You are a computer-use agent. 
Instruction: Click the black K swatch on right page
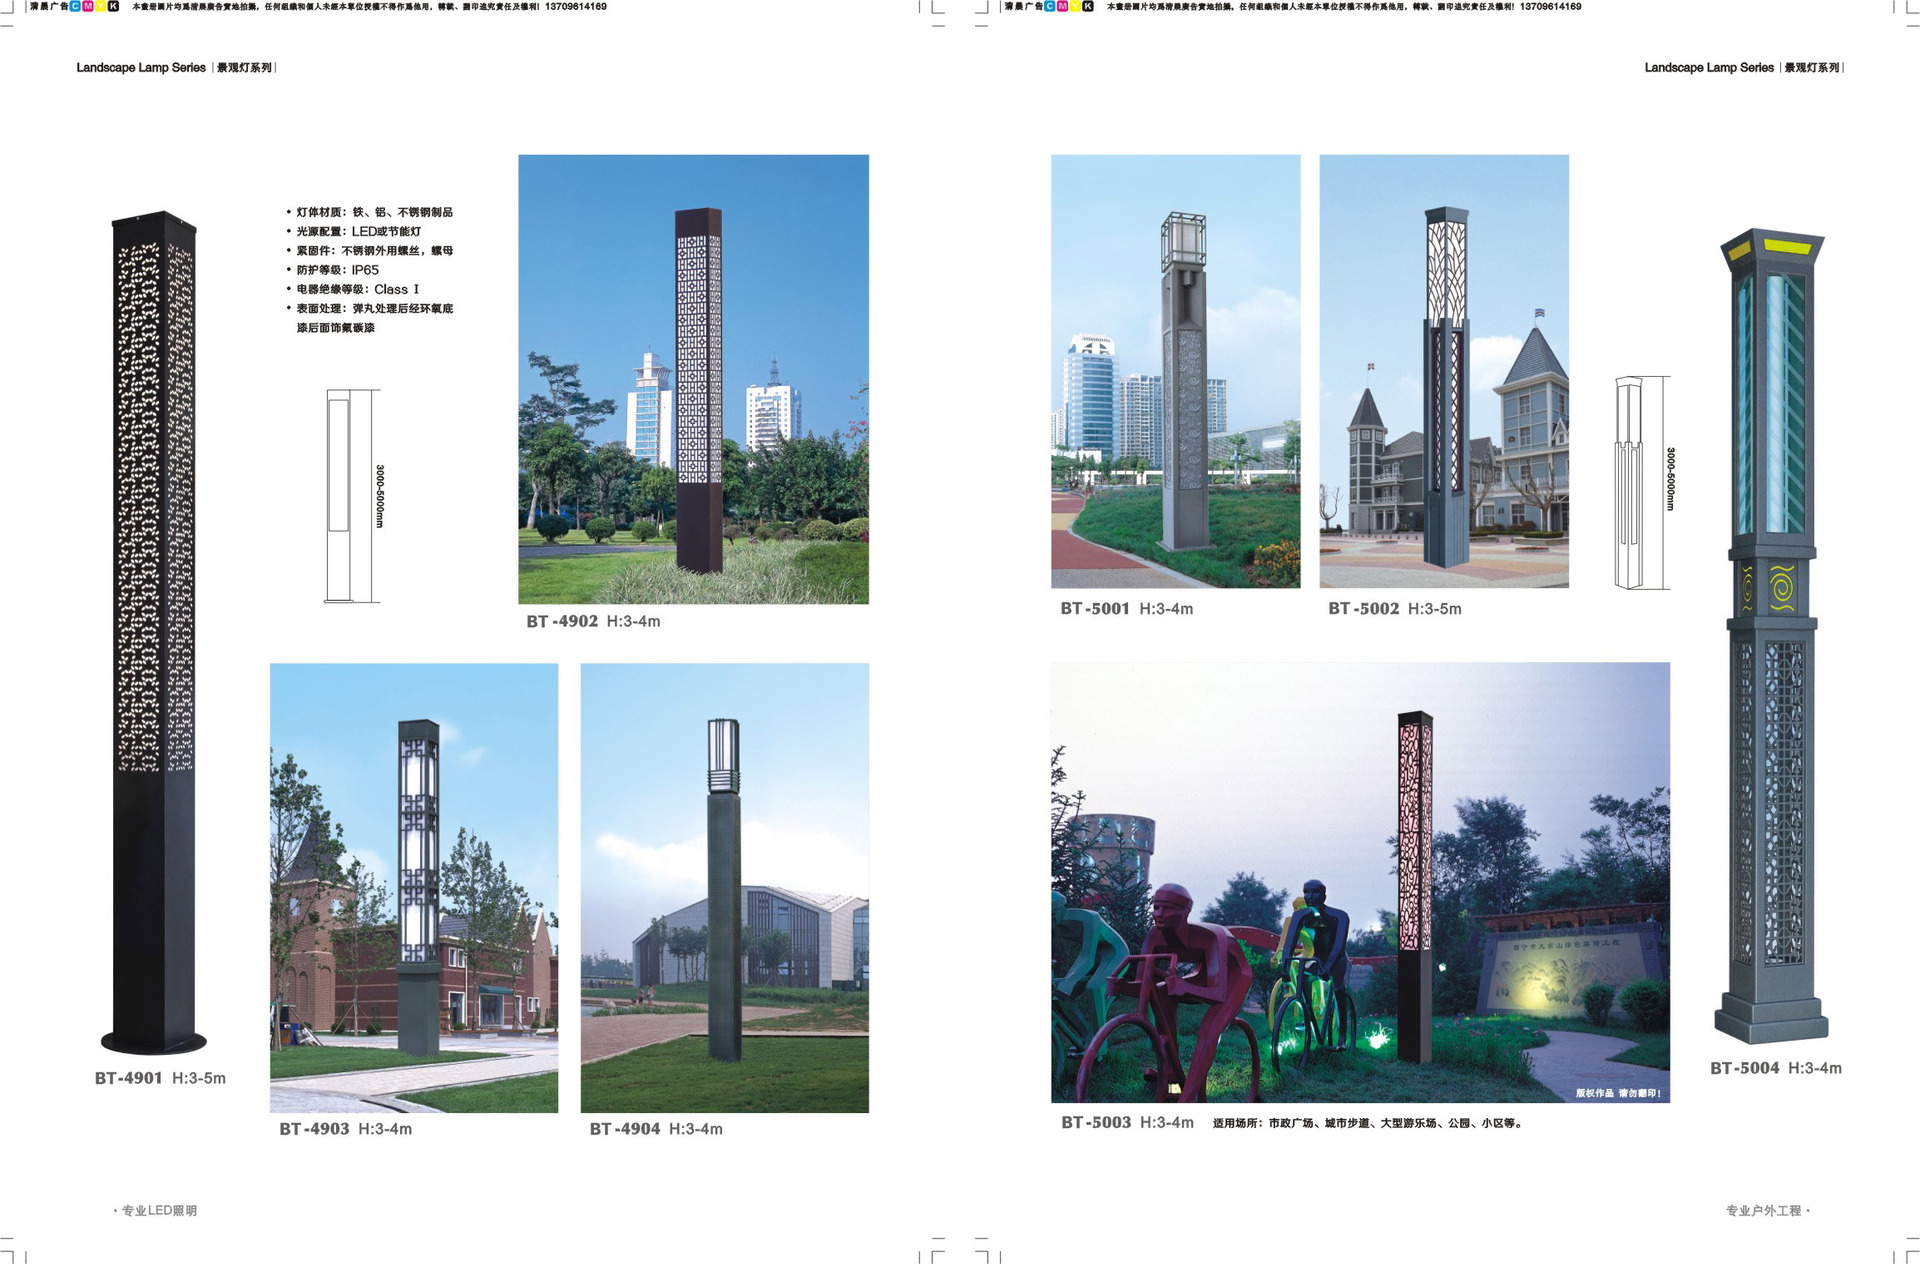click(1088, 6)
